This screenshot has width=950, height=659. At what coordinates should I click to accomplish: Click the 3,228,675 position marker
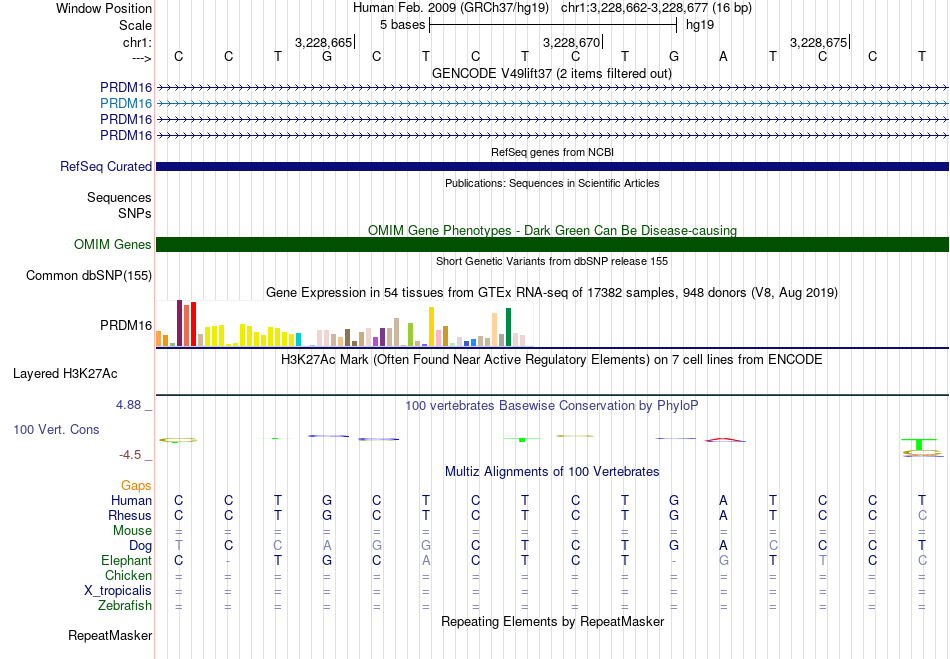(x=819, y=42)
